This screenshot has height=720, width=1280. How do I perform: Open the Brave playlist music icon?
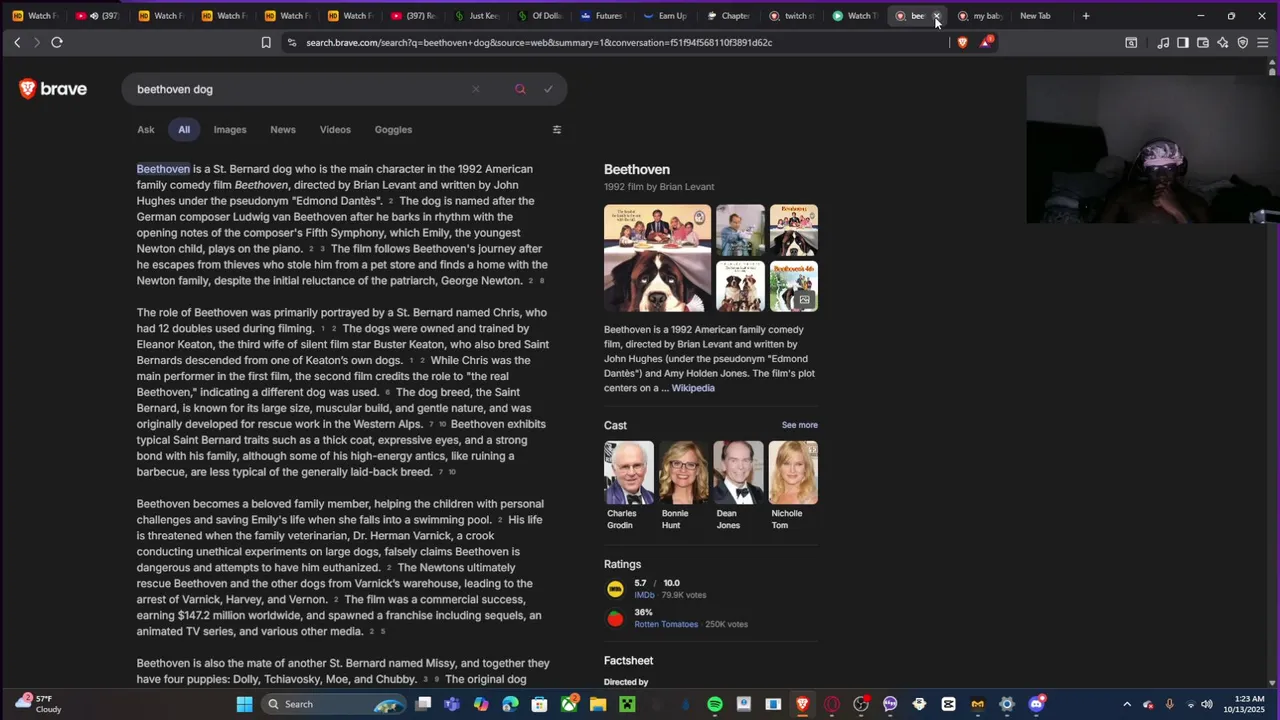[x=1163, y=42]
